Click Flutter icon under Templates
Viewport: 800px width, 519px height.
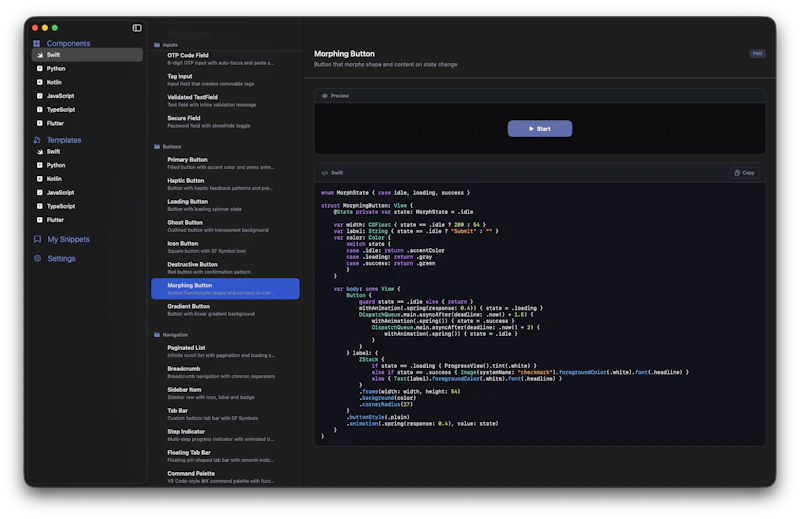[40, 220]
